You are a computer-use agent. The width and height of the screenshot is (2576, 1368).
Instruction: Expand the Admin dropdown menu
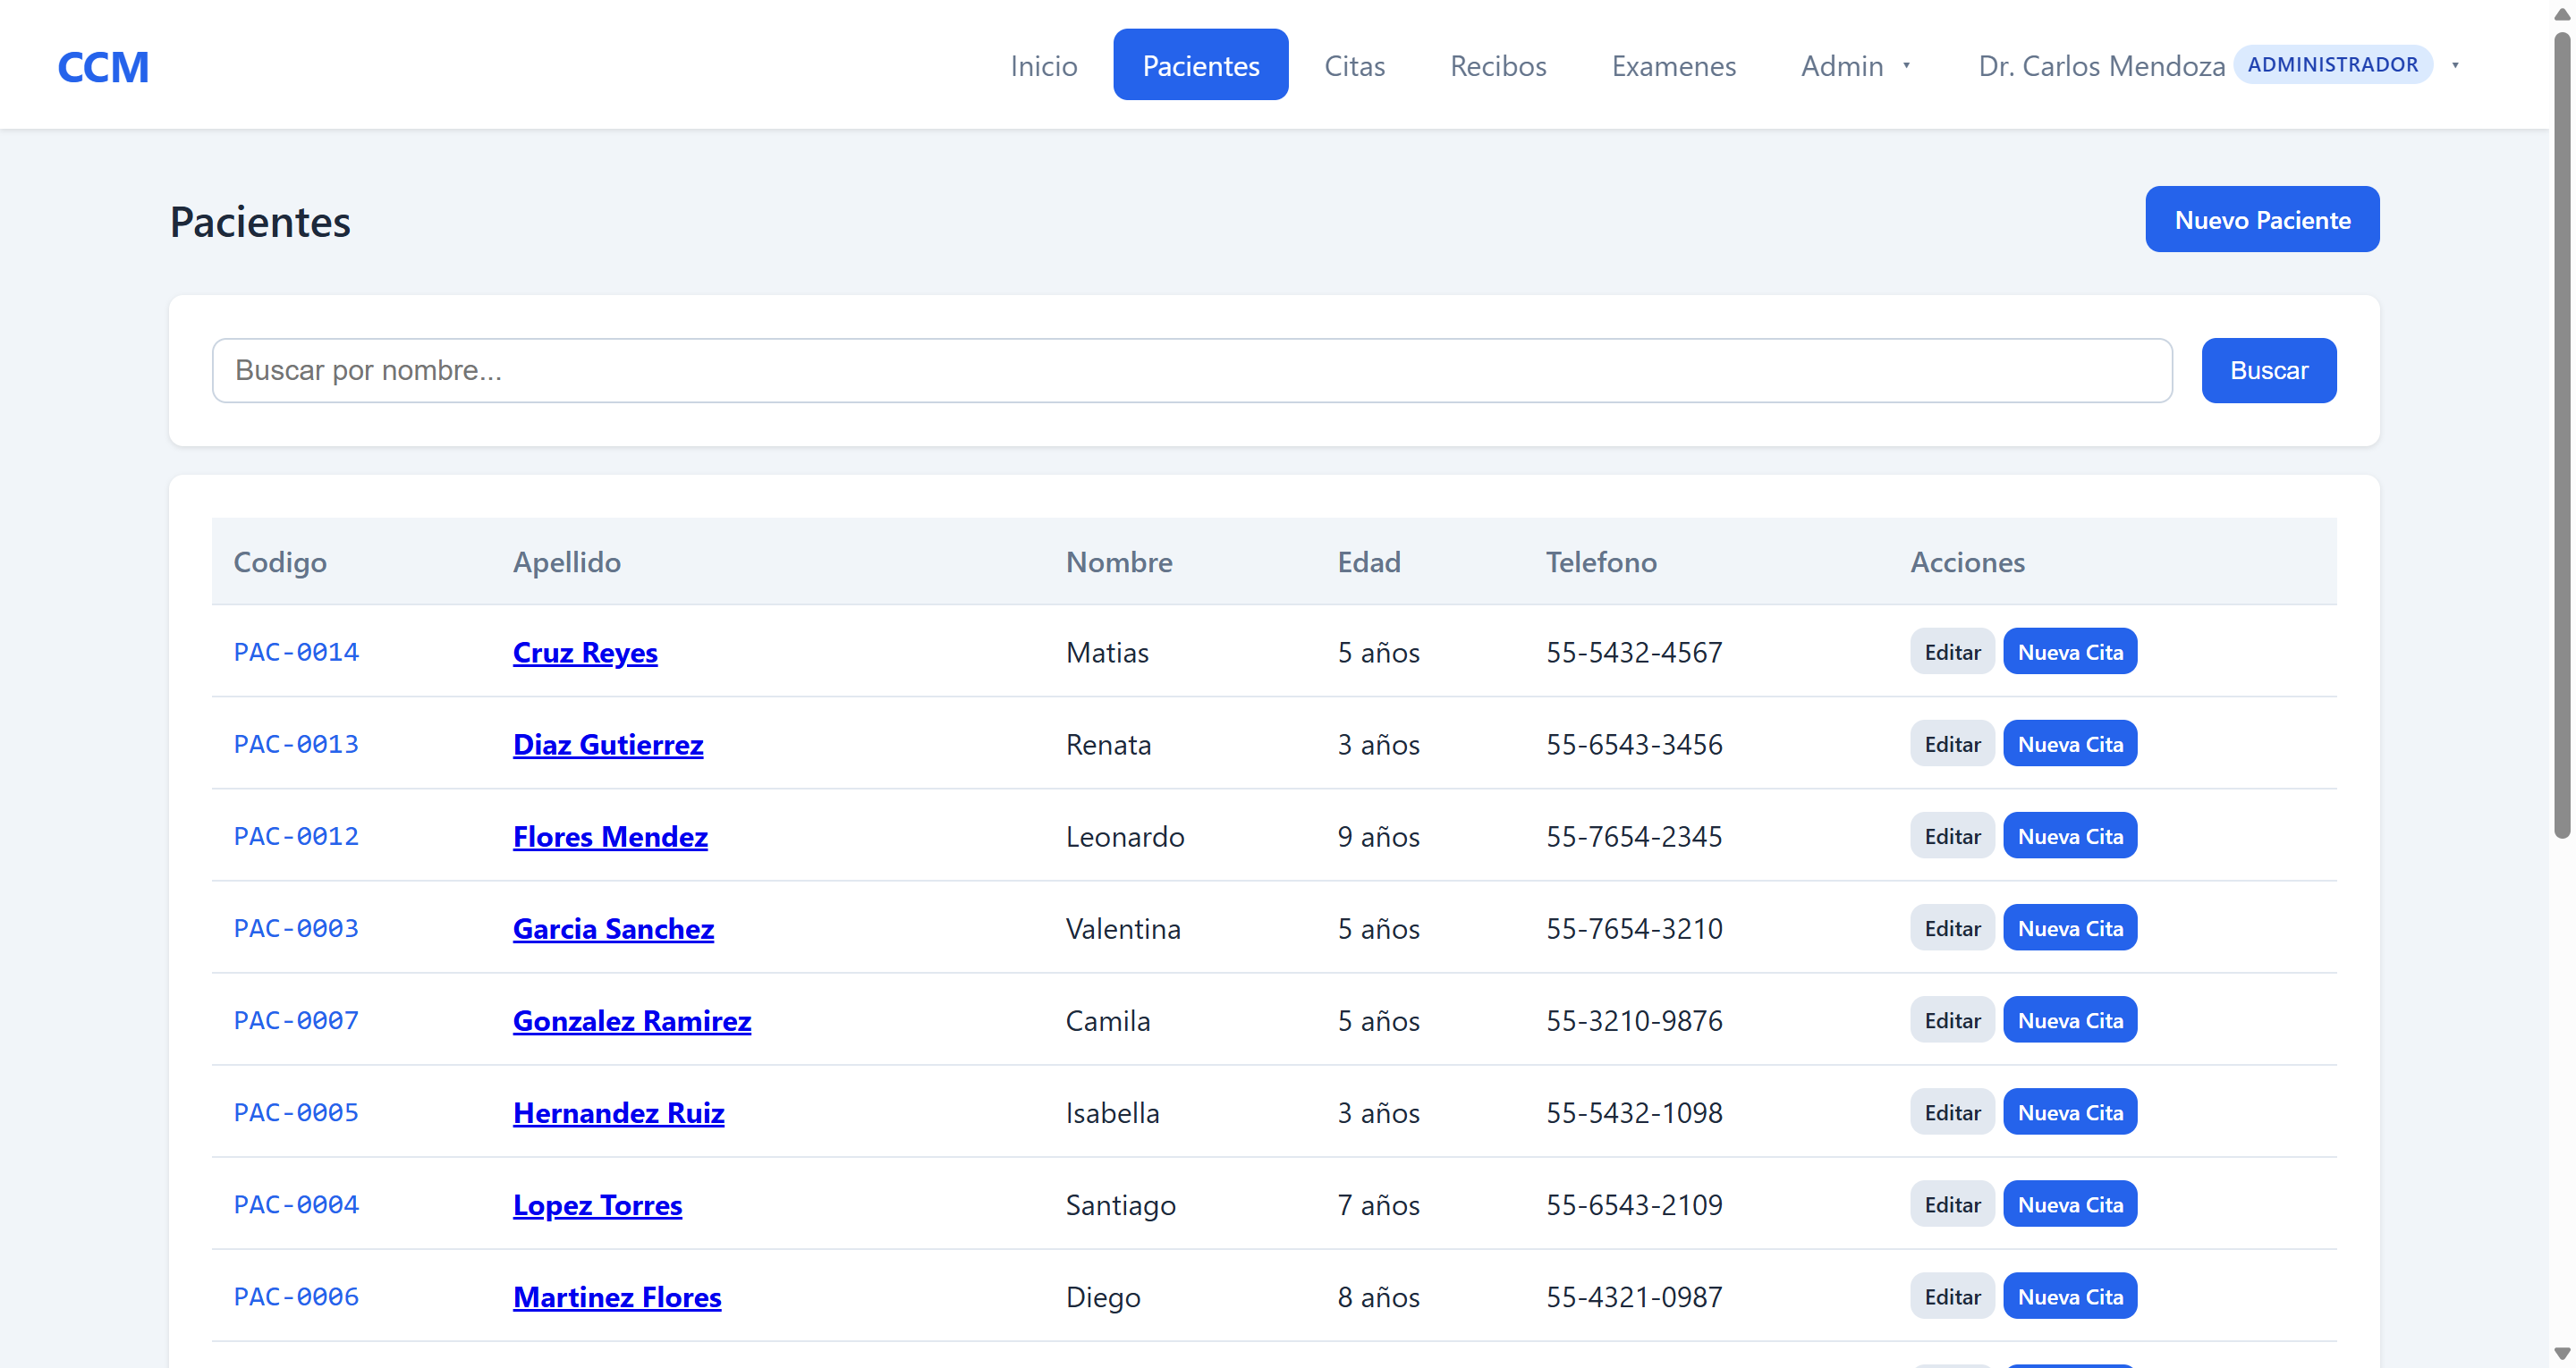(1855, 66)
